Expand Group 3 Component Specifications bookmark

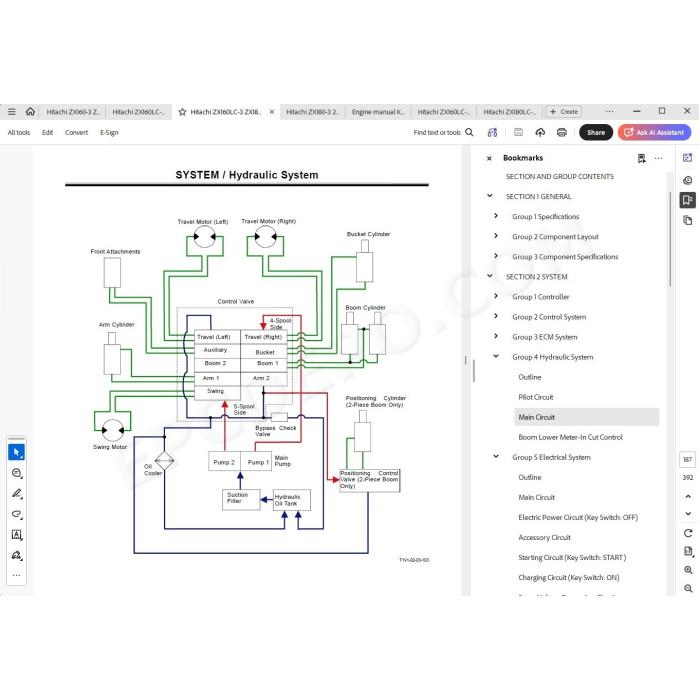496,256
